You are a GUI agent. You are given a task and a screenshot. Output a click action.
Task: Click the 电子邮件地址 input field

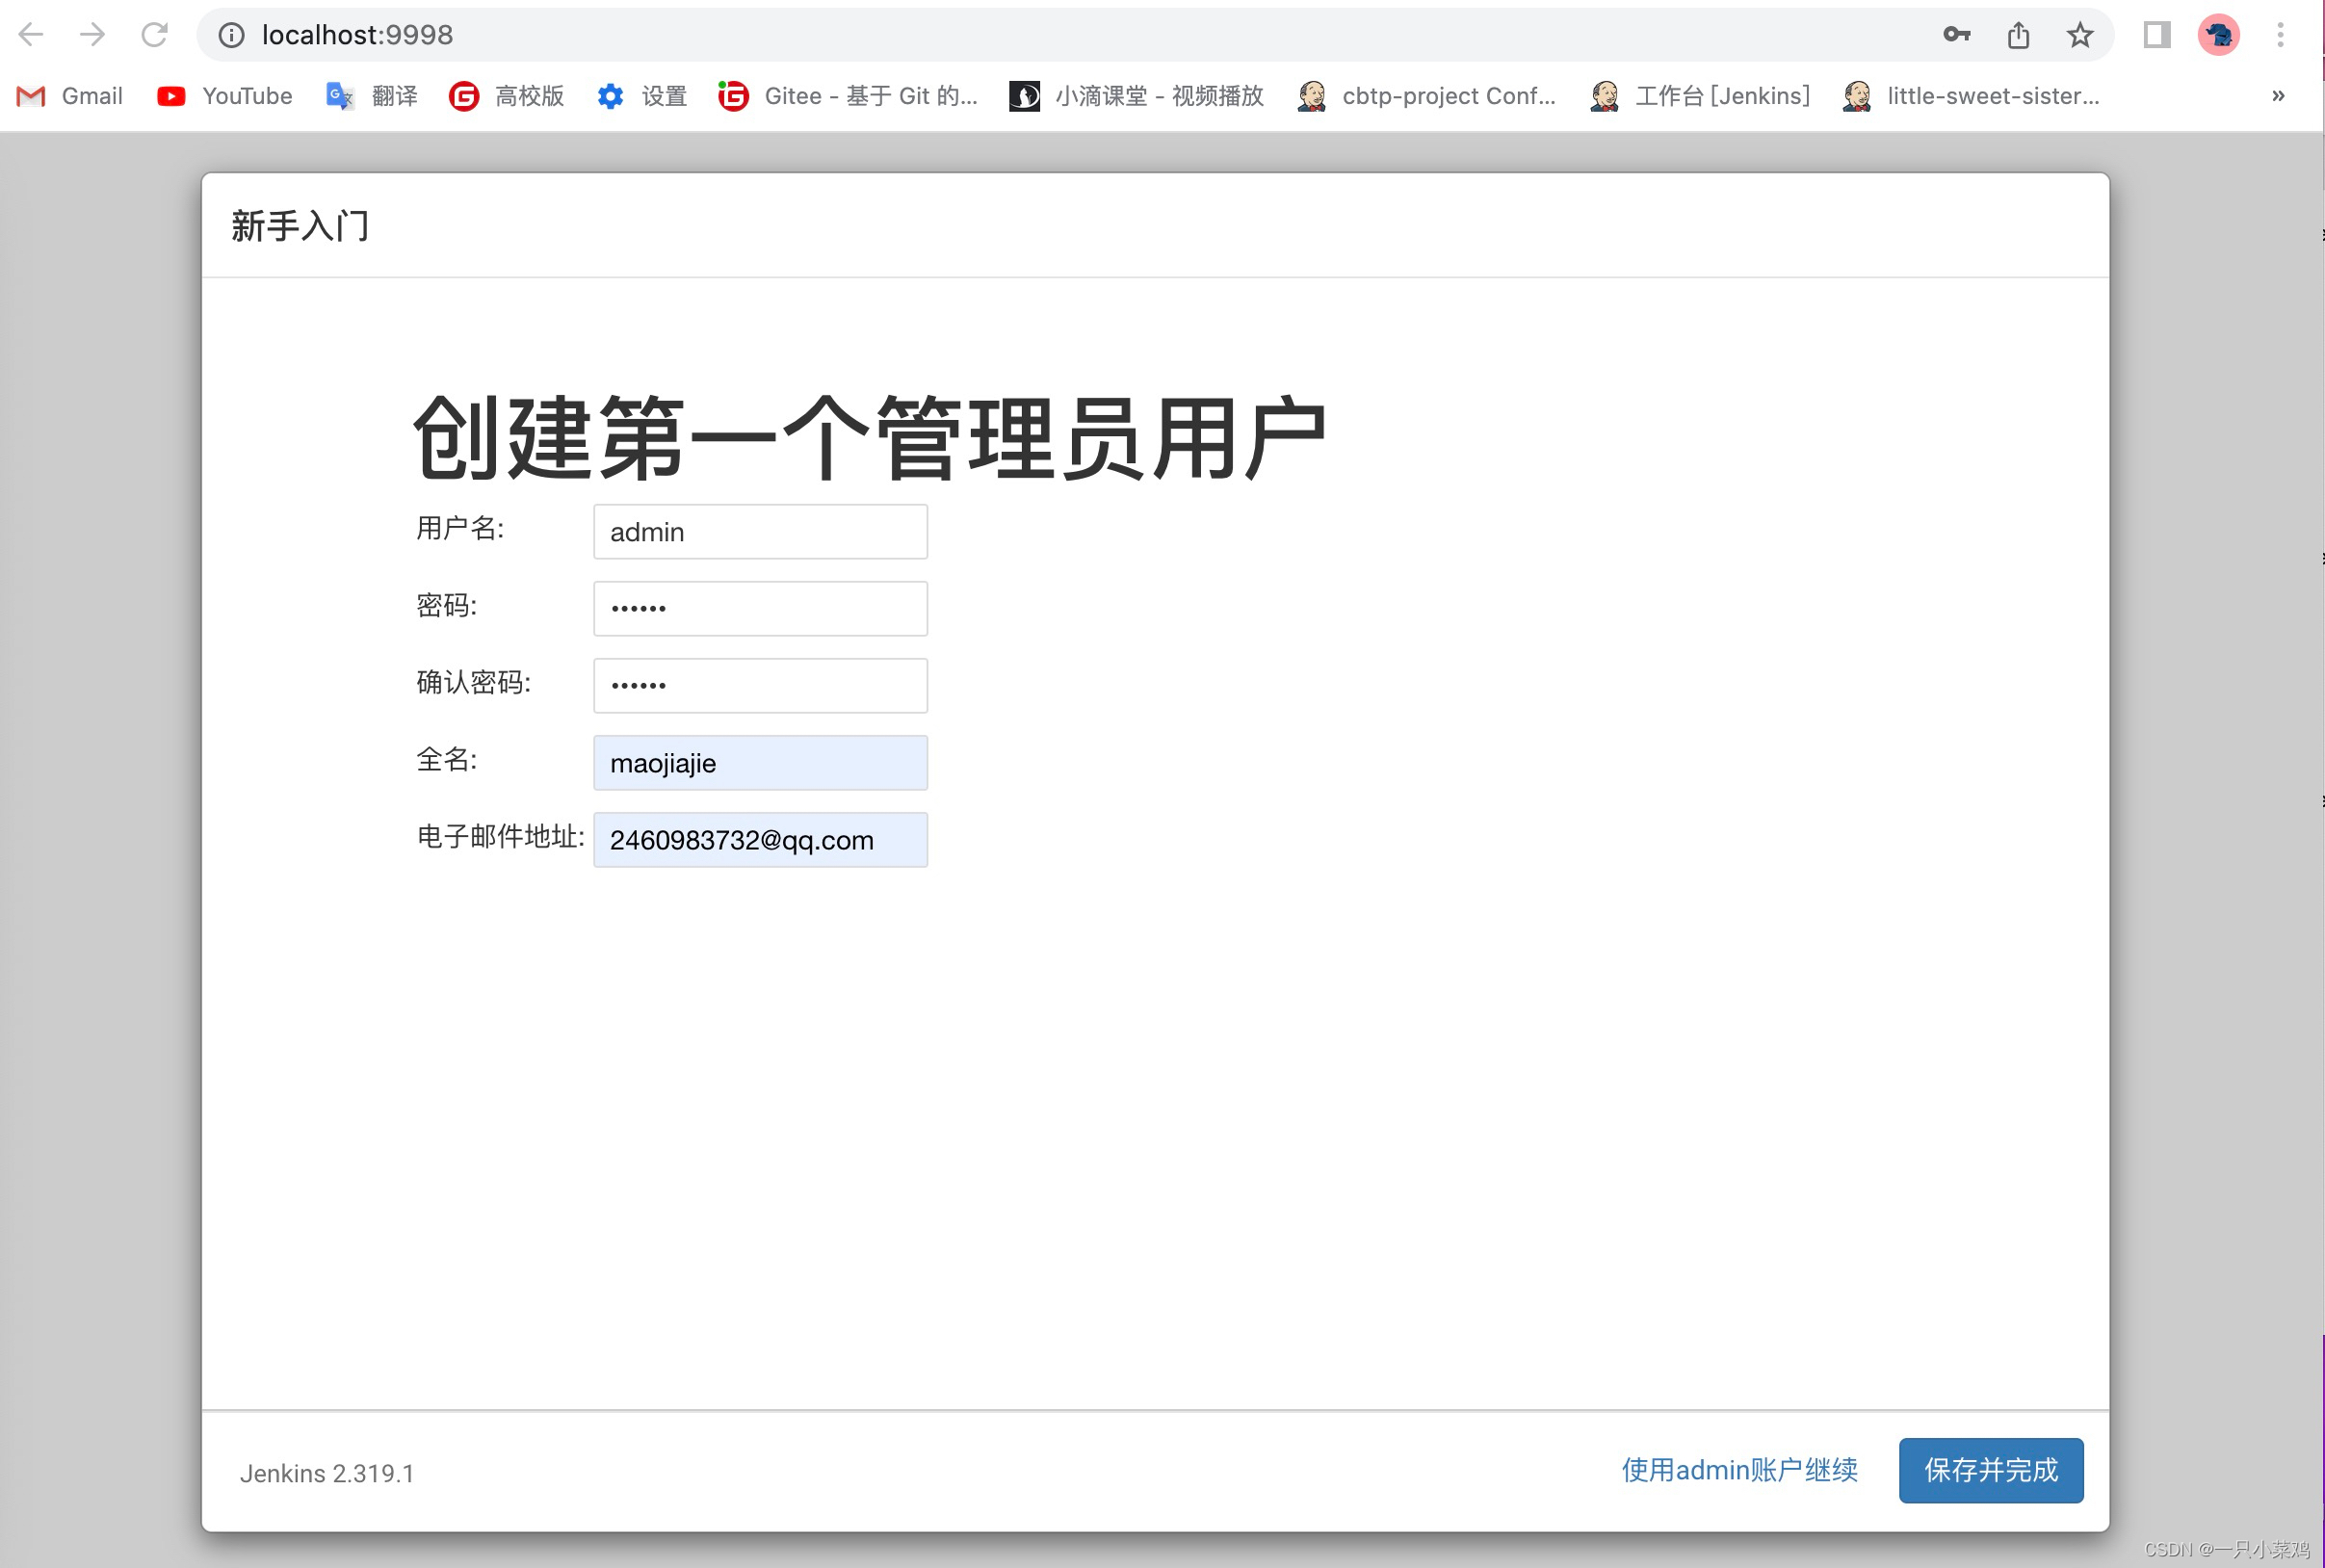pos(760,840)
